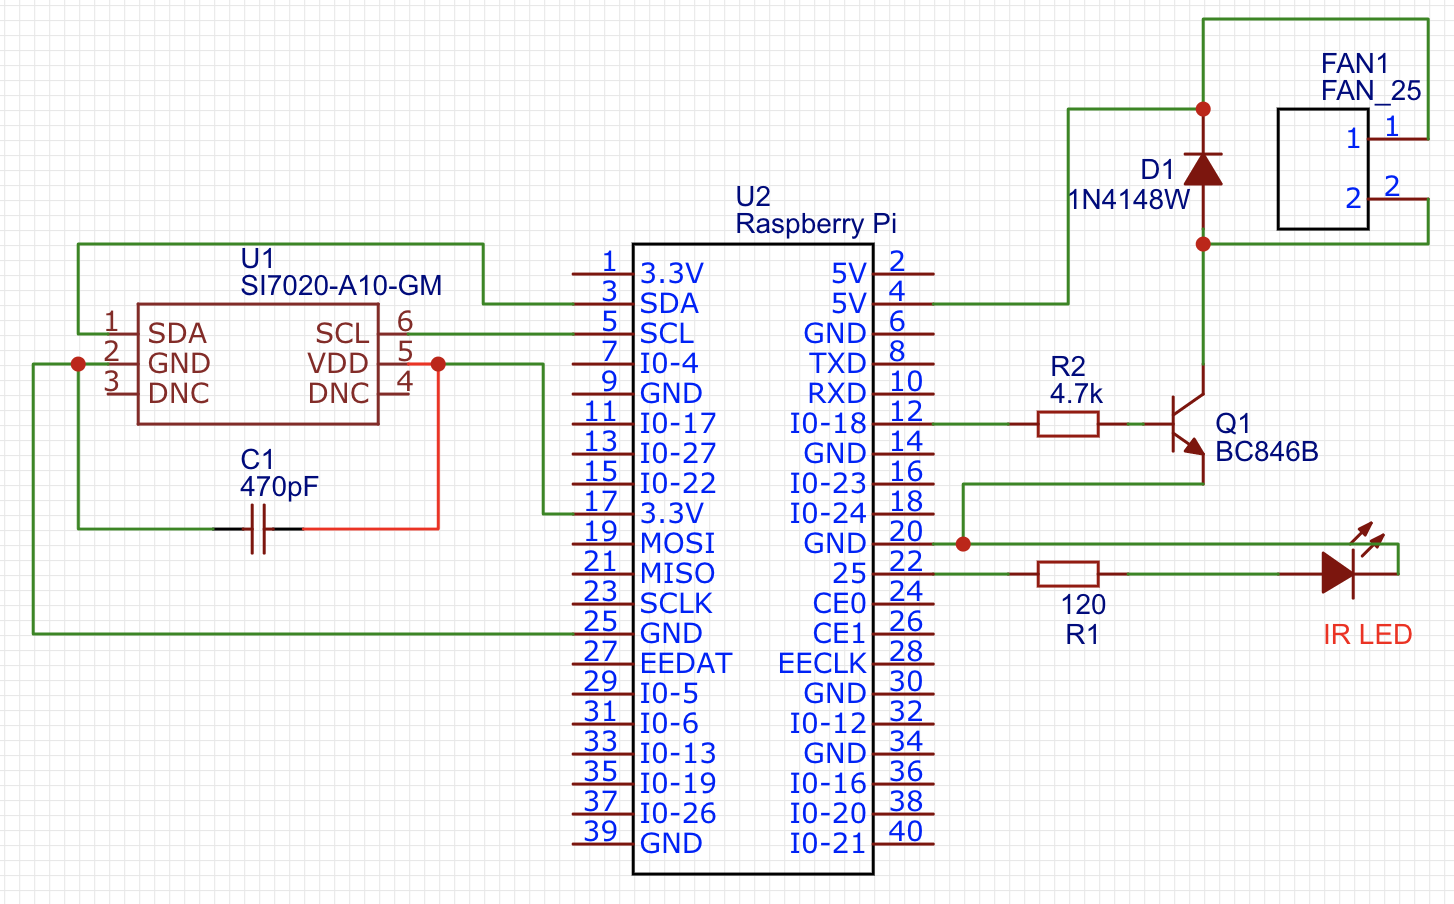
Task: Click pin number 40 on Raspberry Pi
Action: tap(906, 831)
